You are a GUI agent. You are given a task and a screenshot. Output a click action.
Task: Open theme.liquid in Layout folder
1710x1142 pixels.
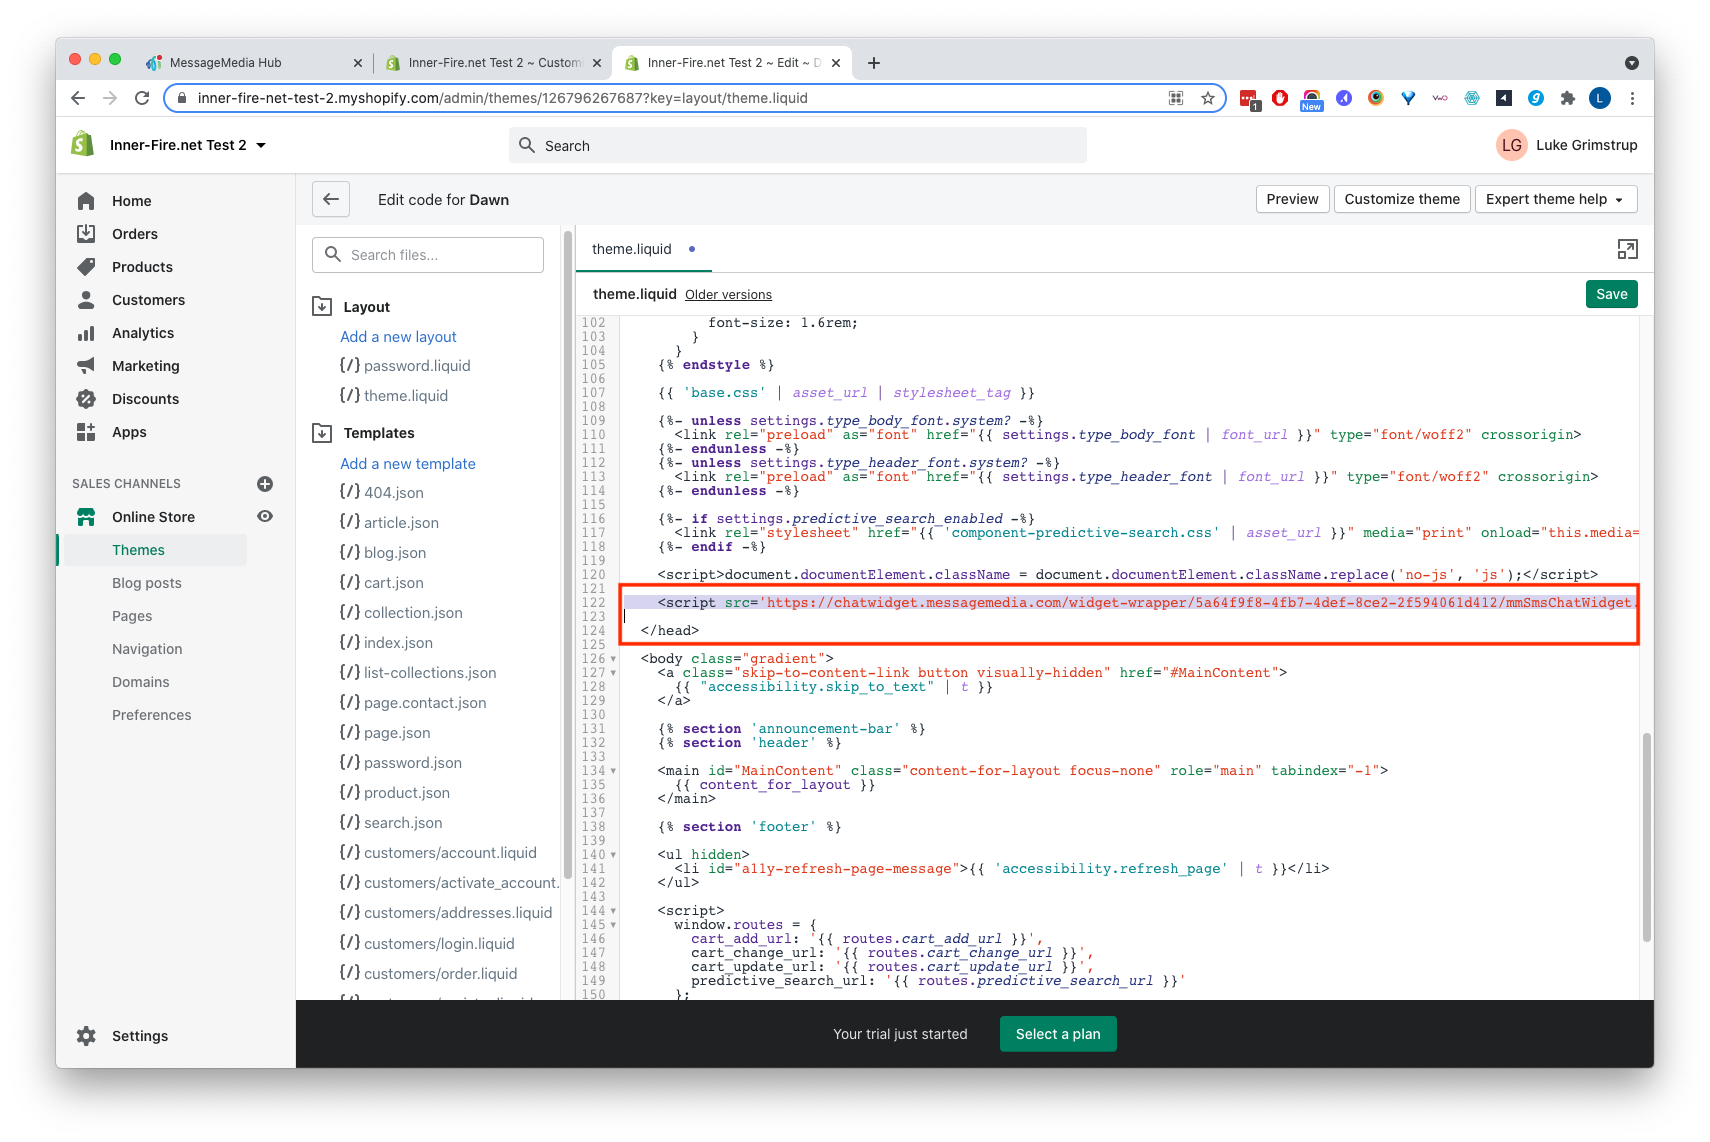394,396
